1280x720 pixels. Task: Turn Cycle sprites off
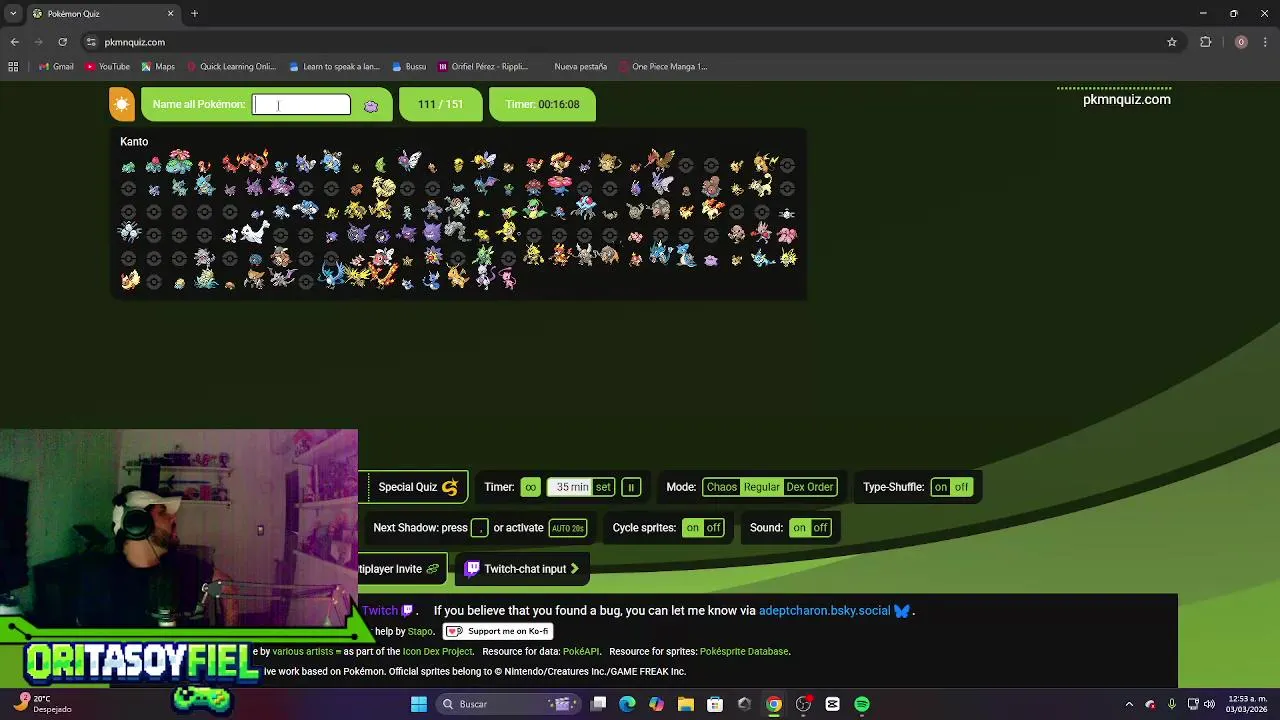[x=713, y=528]
